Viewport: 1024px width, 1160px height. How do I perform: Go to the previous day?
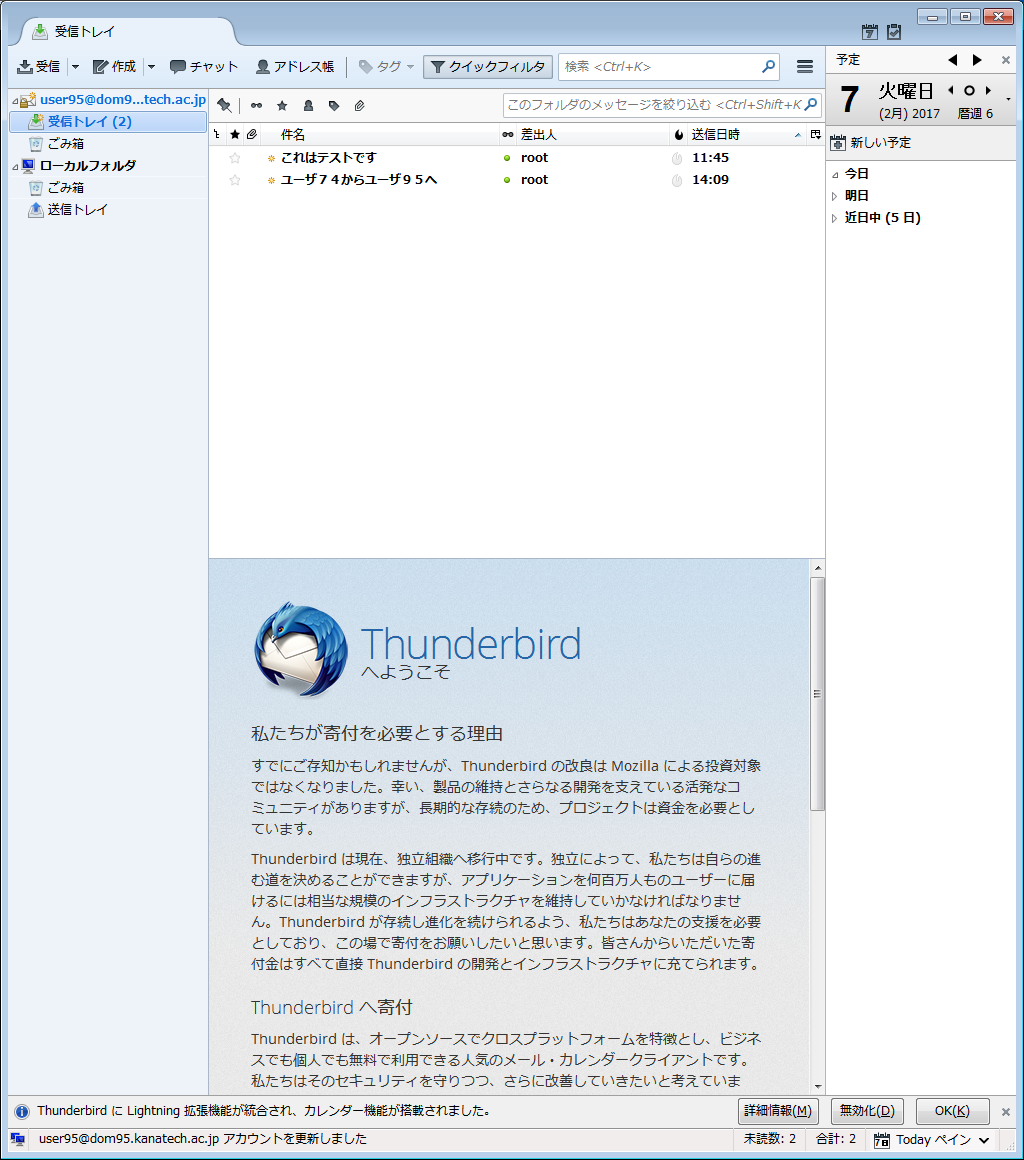coord(951,90)
